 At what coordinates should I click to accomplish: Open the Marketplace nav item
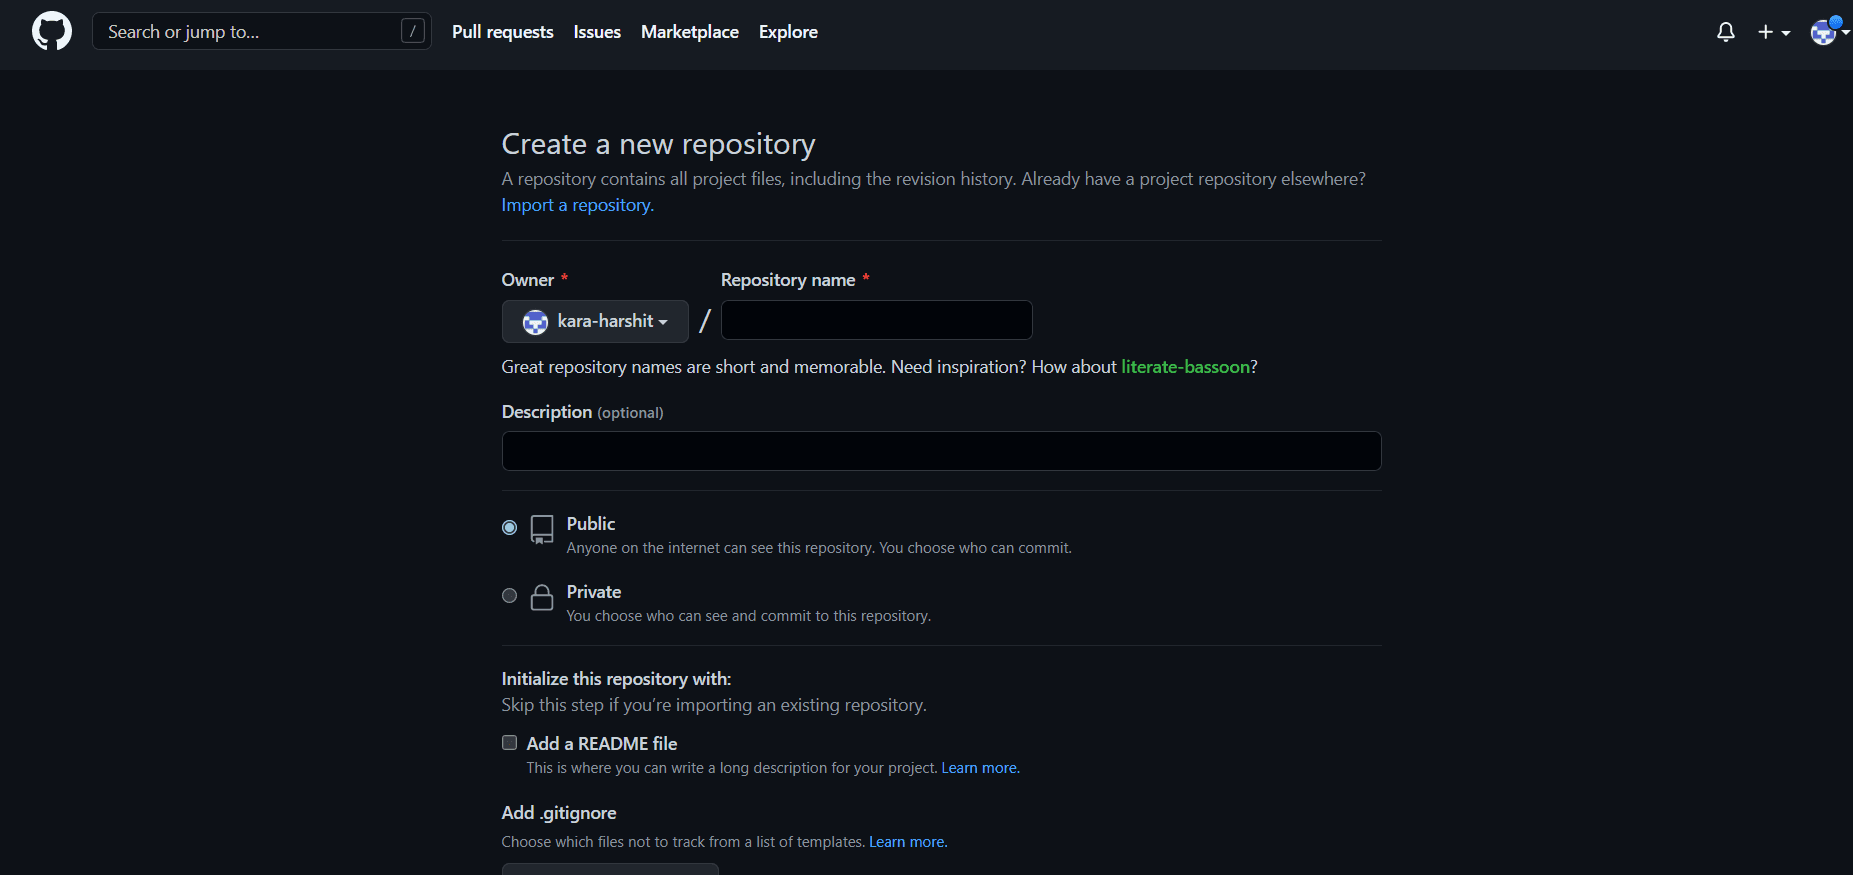689,32
